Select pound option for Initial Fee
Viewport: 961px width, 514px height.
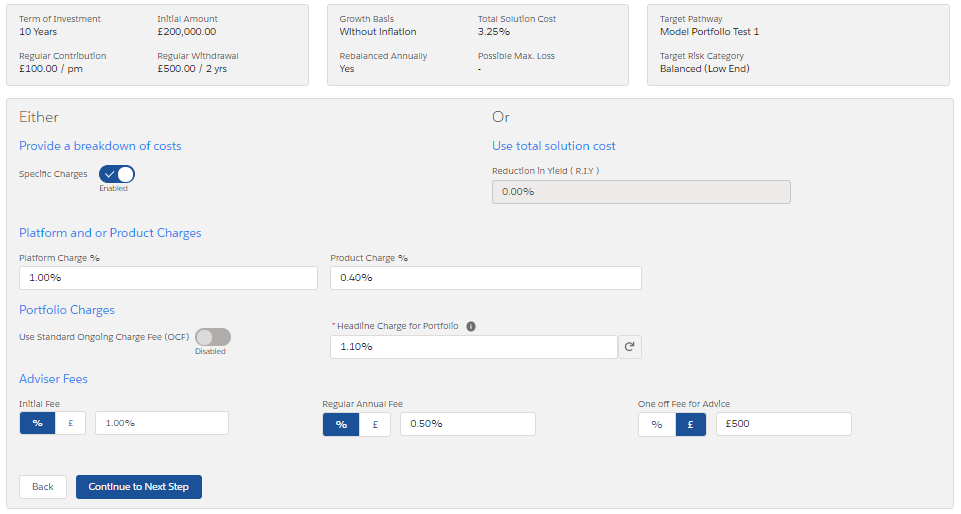click(71, 423)
